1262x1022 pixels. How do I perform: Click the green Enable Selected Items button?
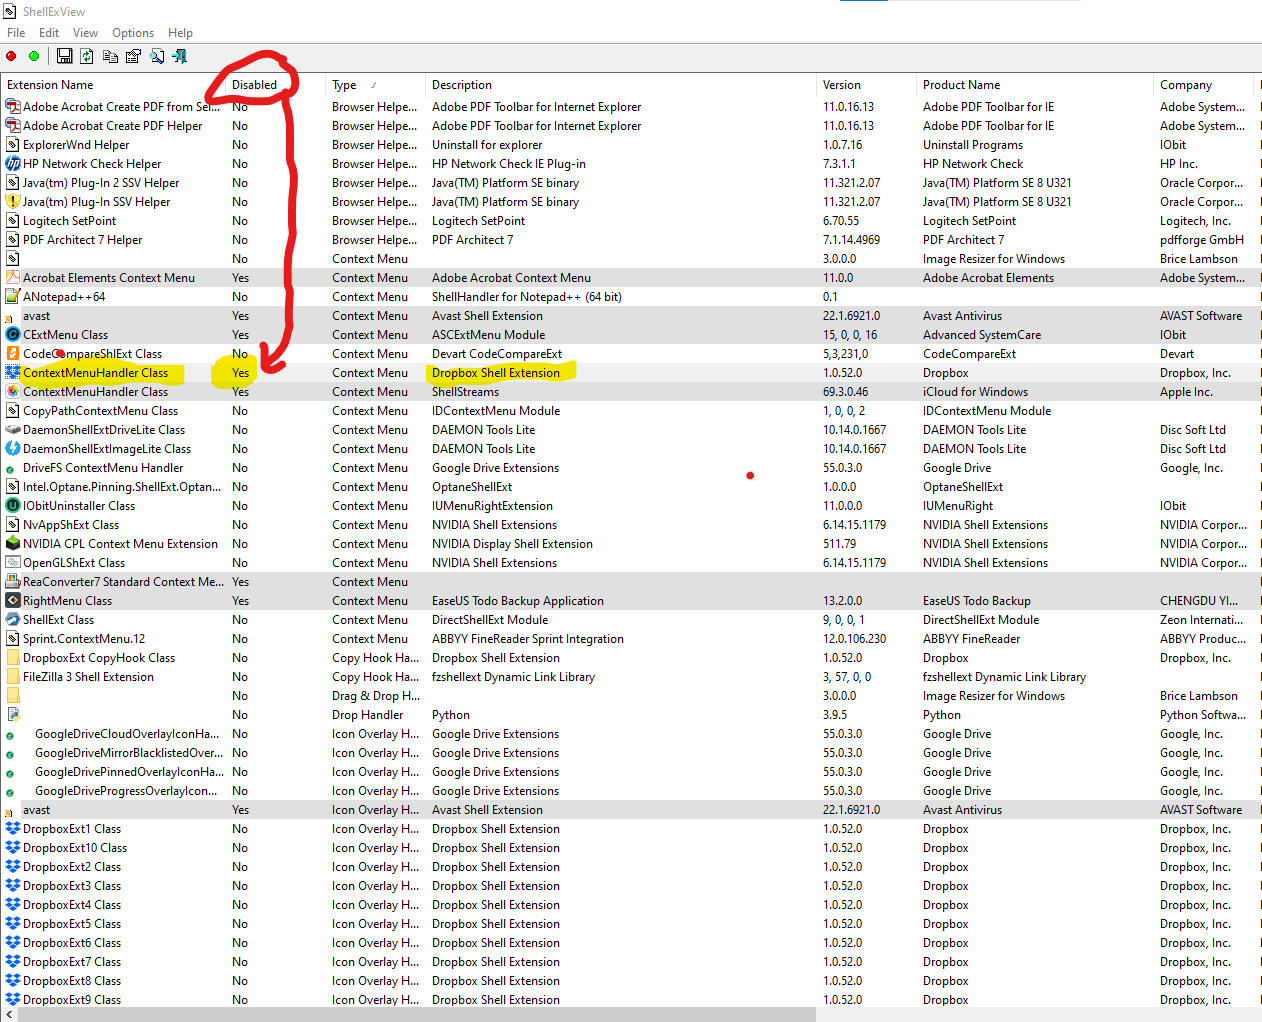pyautogui.click(x=34, y=56)
